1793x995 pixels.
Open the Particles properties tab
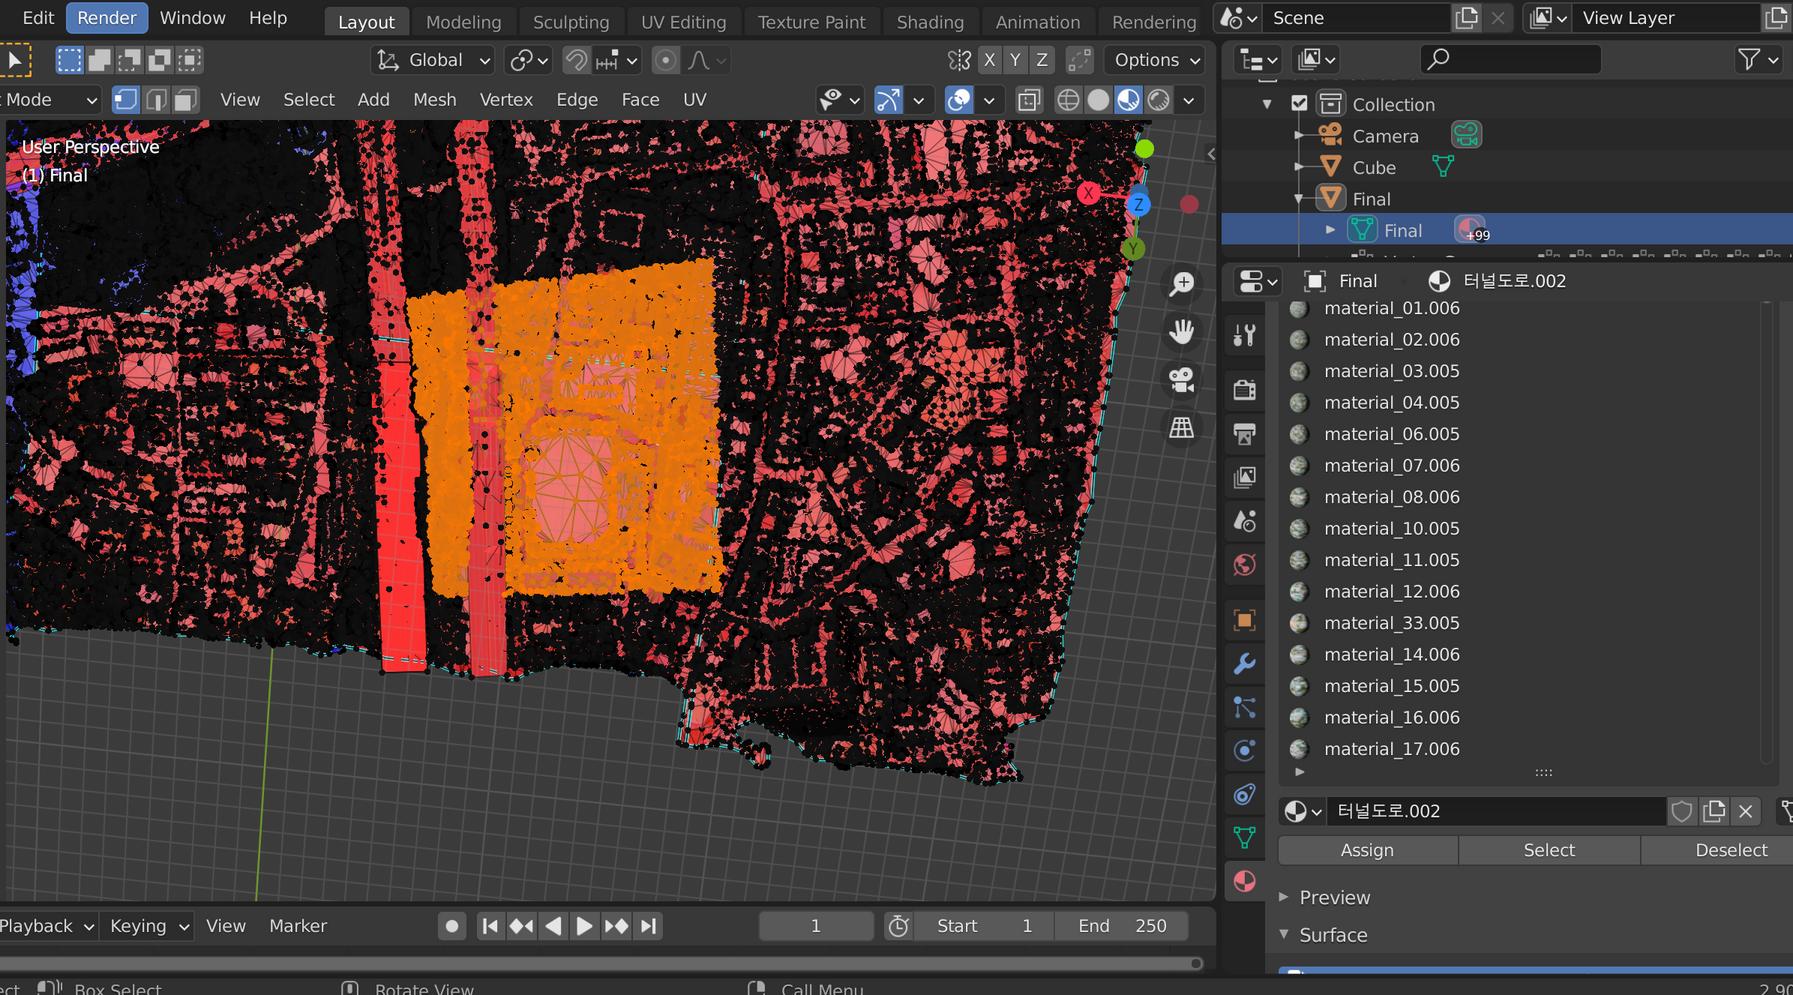[1245, 707]
